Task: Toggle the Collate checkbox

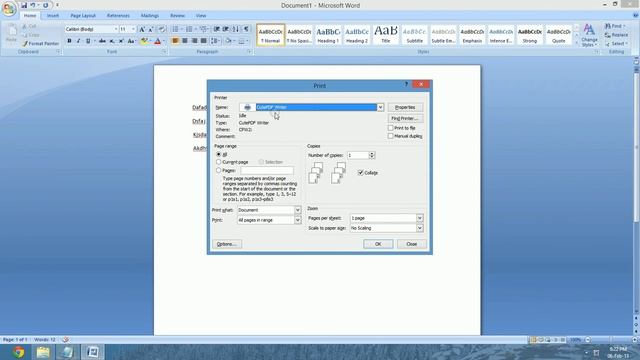Action: click(360, 173)
